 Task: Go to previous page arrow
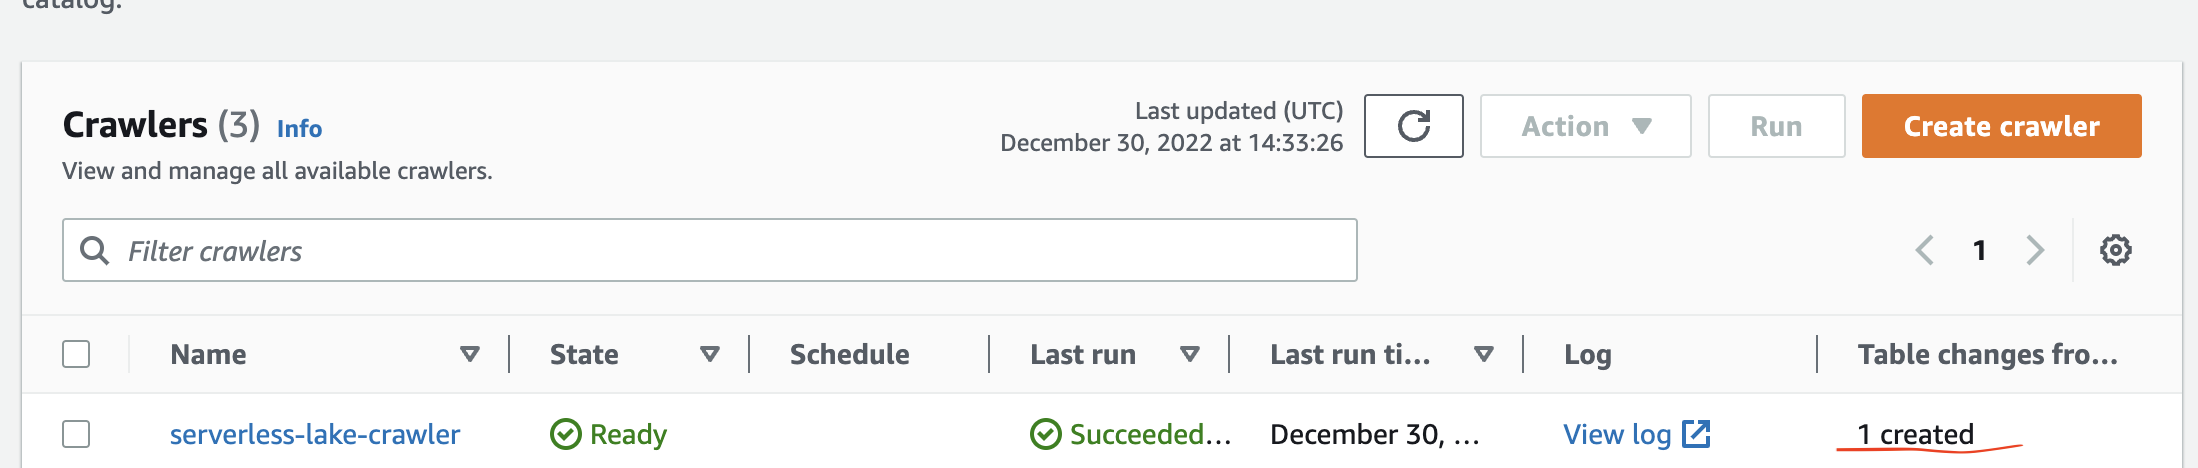[1925, 250]
